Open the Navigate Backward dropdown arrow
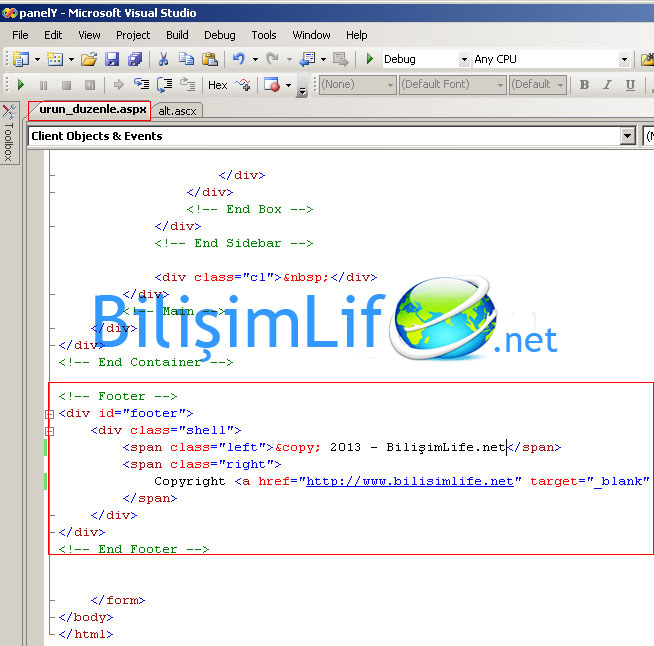This screenshot has height=646, width=654. pyautogui.click(x=323, y=60)
